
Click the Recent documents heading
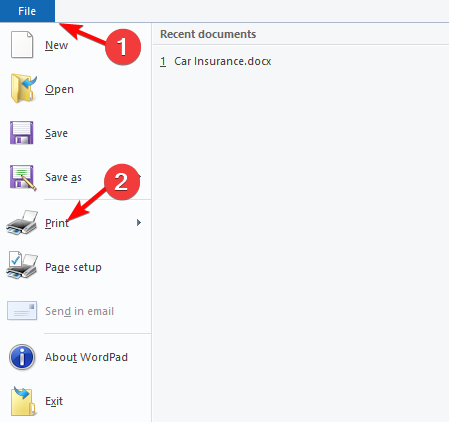click(x=208, y=34)
